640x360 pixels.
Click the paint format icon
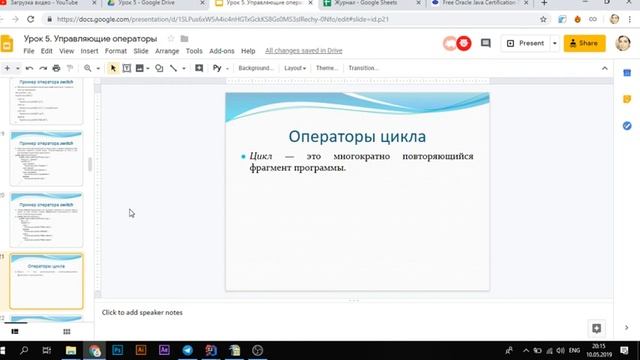click(x=70, y=68)
